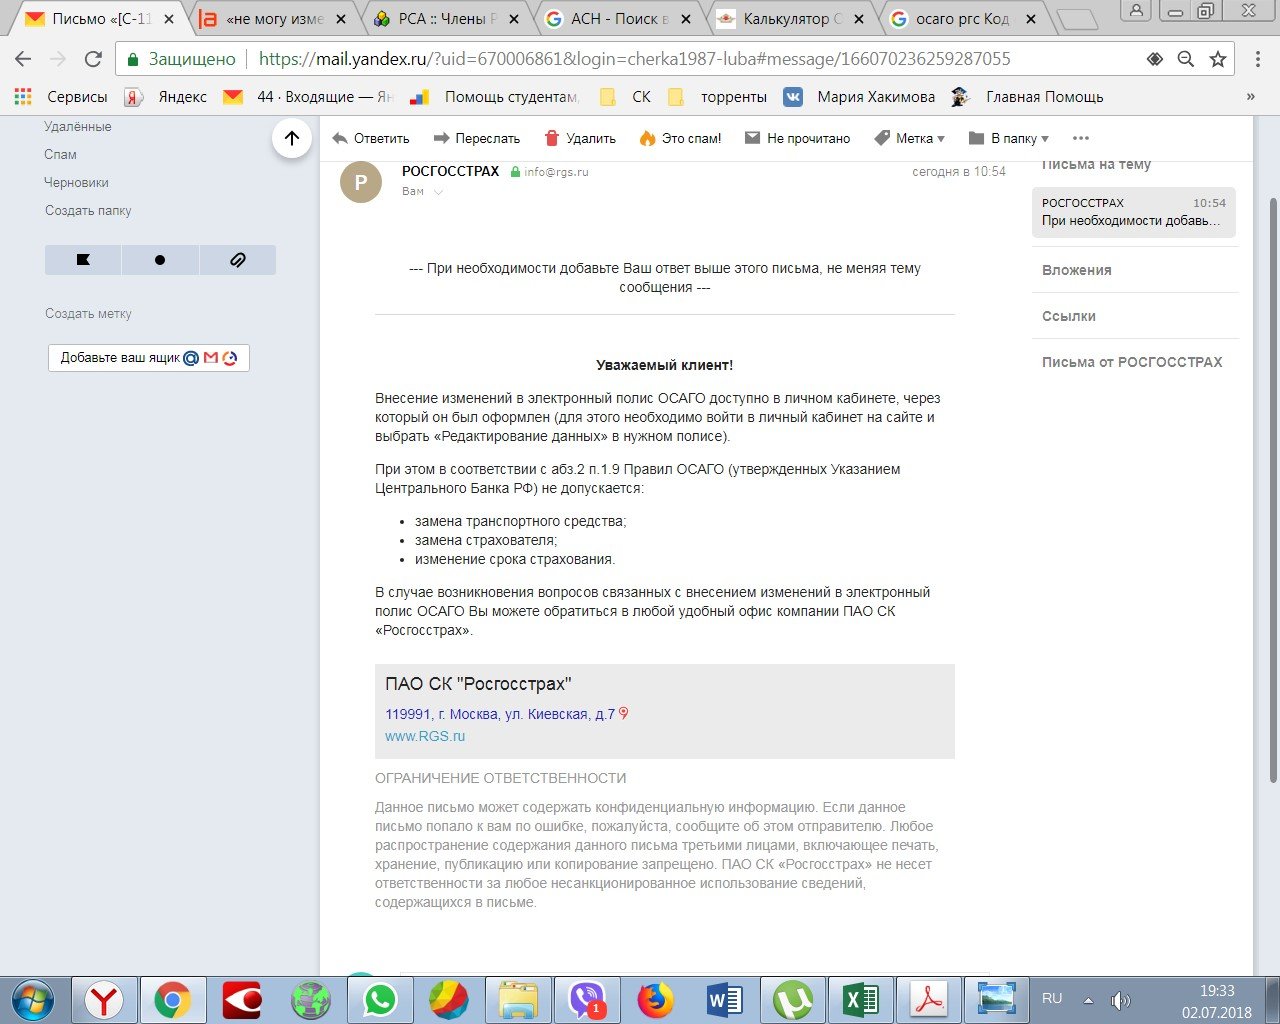
Task: Click the address bar URL
Action: pyautogui.click(x=634, y=59)
